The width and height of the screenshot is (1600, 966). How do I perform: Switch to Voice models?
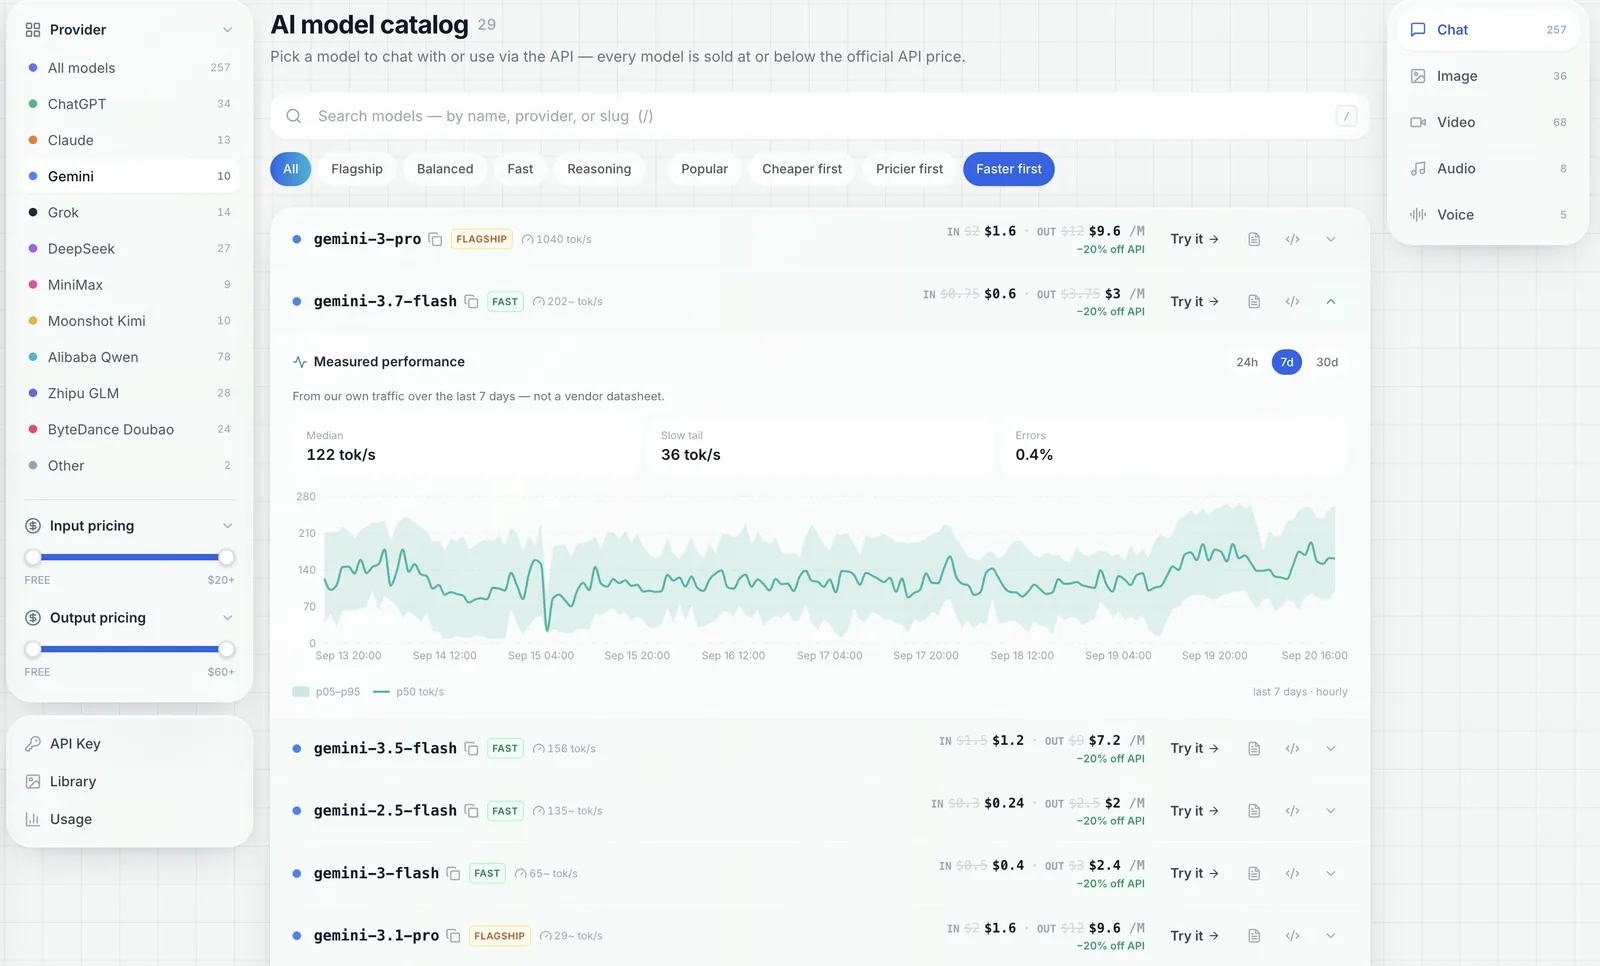click(x=1488, y=215)
